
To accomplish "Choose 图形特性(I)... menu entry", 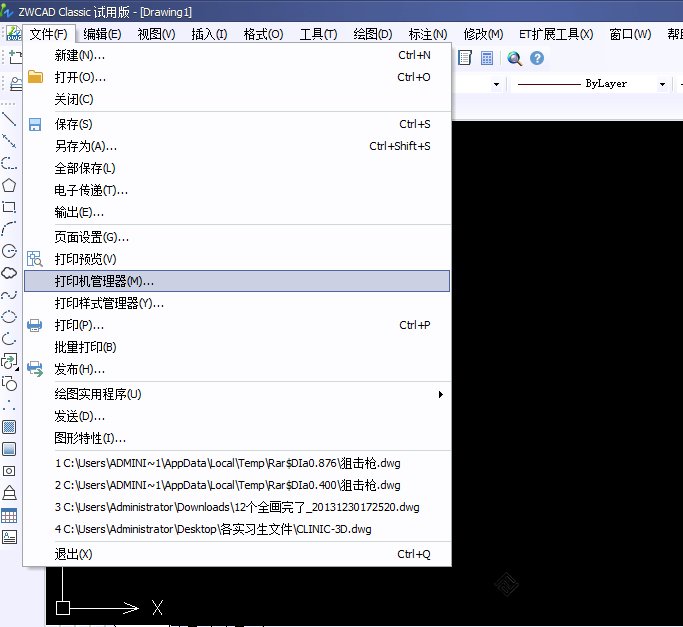I will tap(237, 438).
